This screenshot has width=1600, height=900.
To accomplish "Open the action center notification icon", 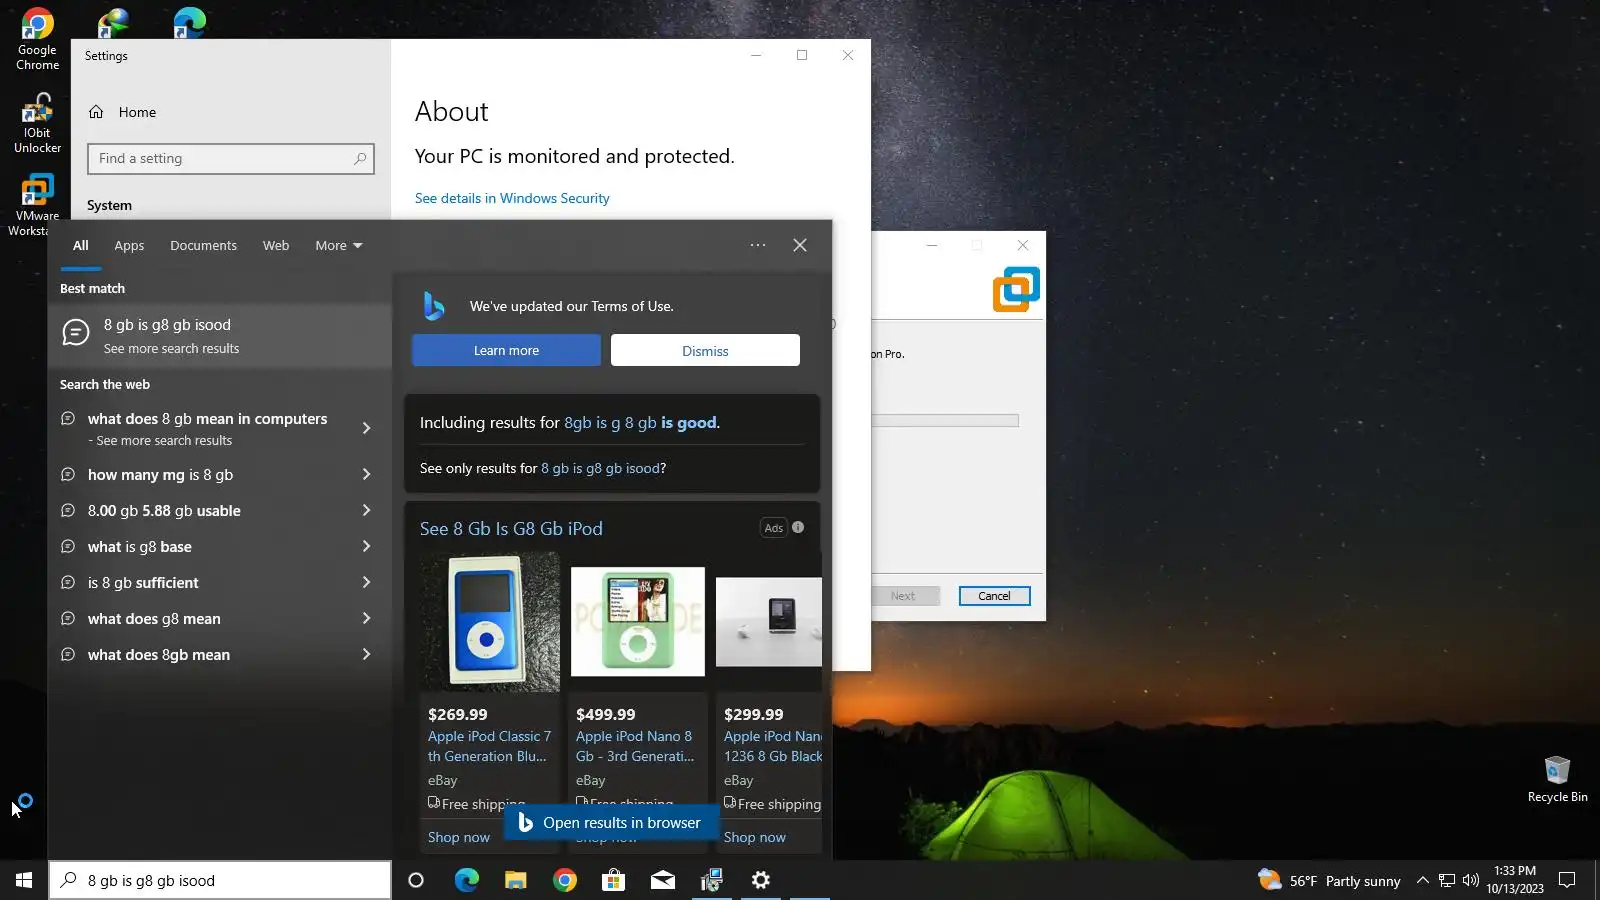I will [1567, 880].
